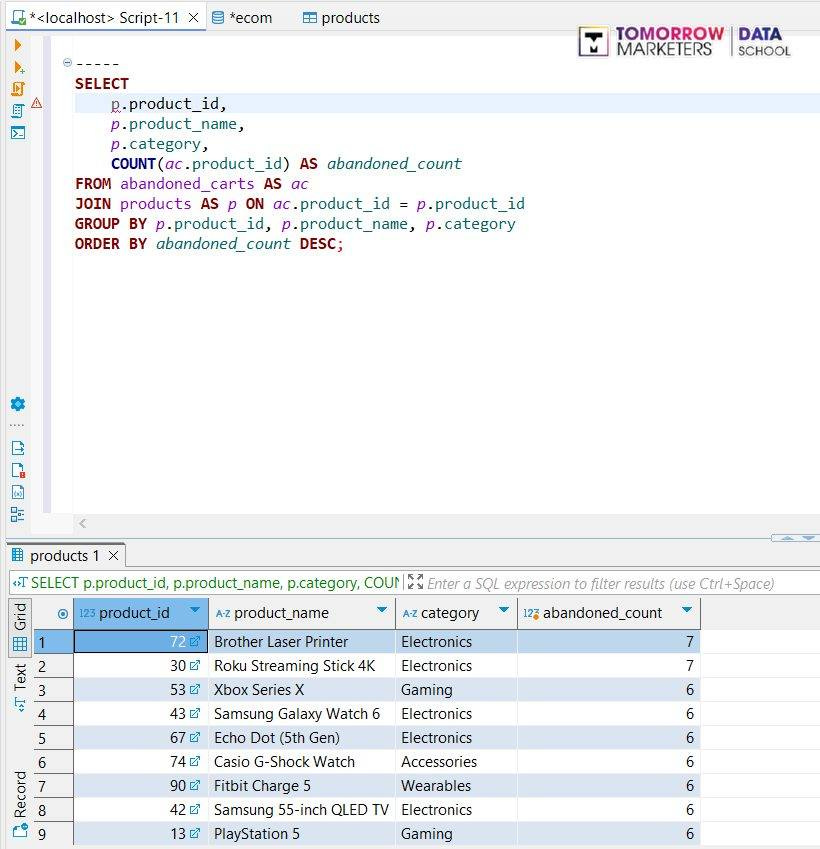Click the document with red badge icon

[x=18, y=470]
